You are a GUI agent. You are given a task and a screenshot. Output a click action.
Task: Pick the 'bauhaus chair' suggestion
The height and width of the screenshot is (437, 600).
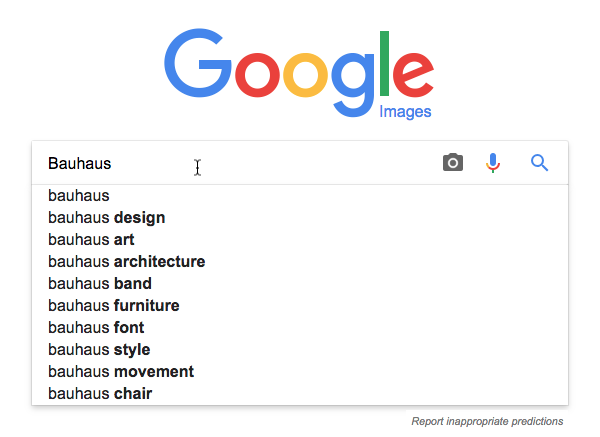pos(100,394)
